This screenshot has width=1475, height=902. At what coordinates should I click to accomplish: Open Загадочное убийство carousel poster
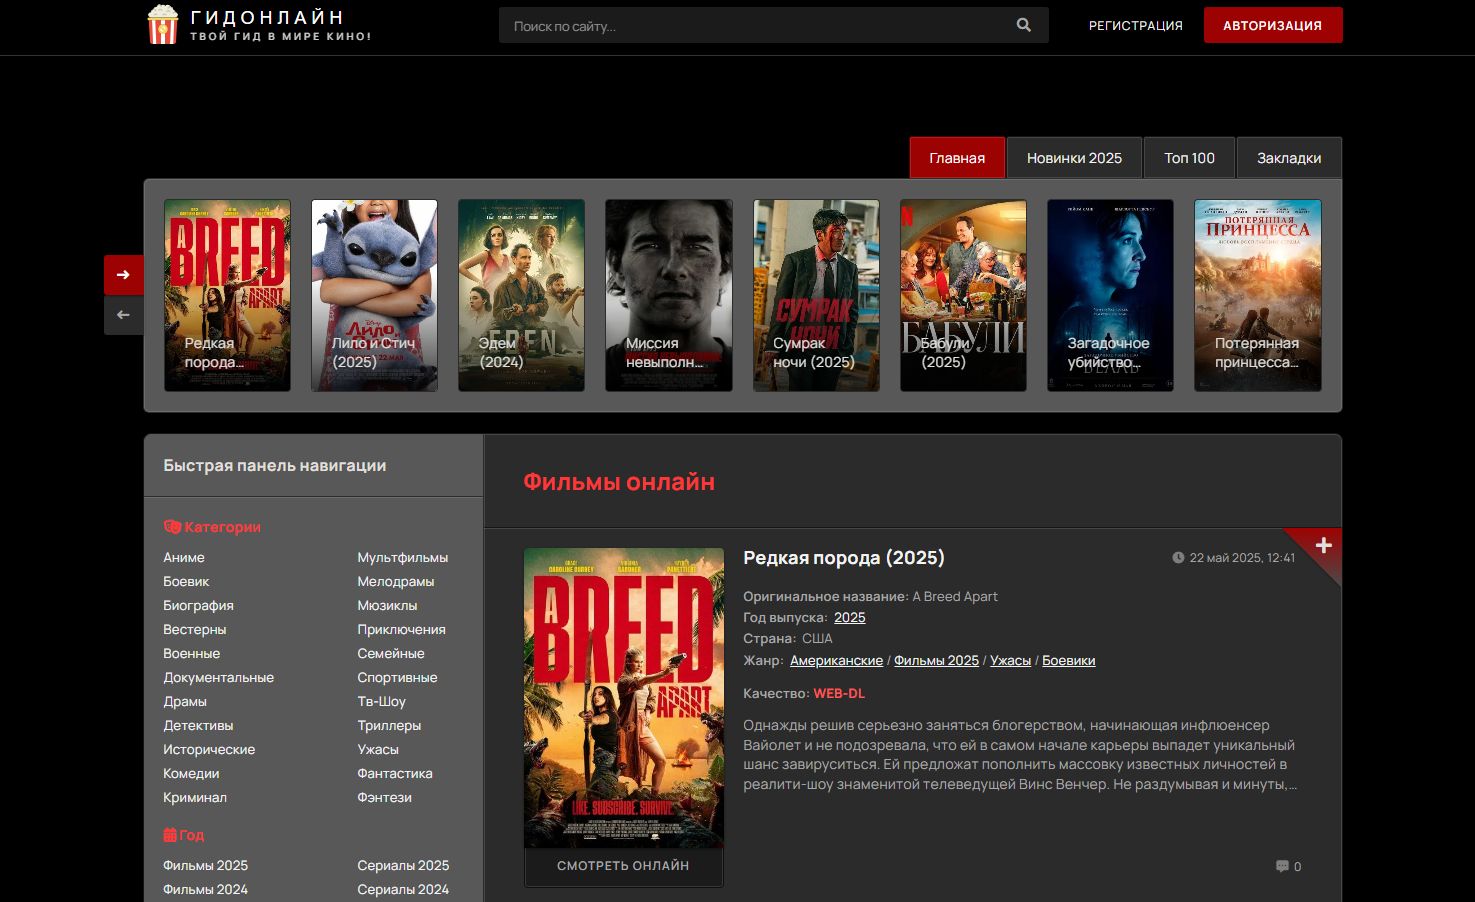click(x=1110, y=295)
